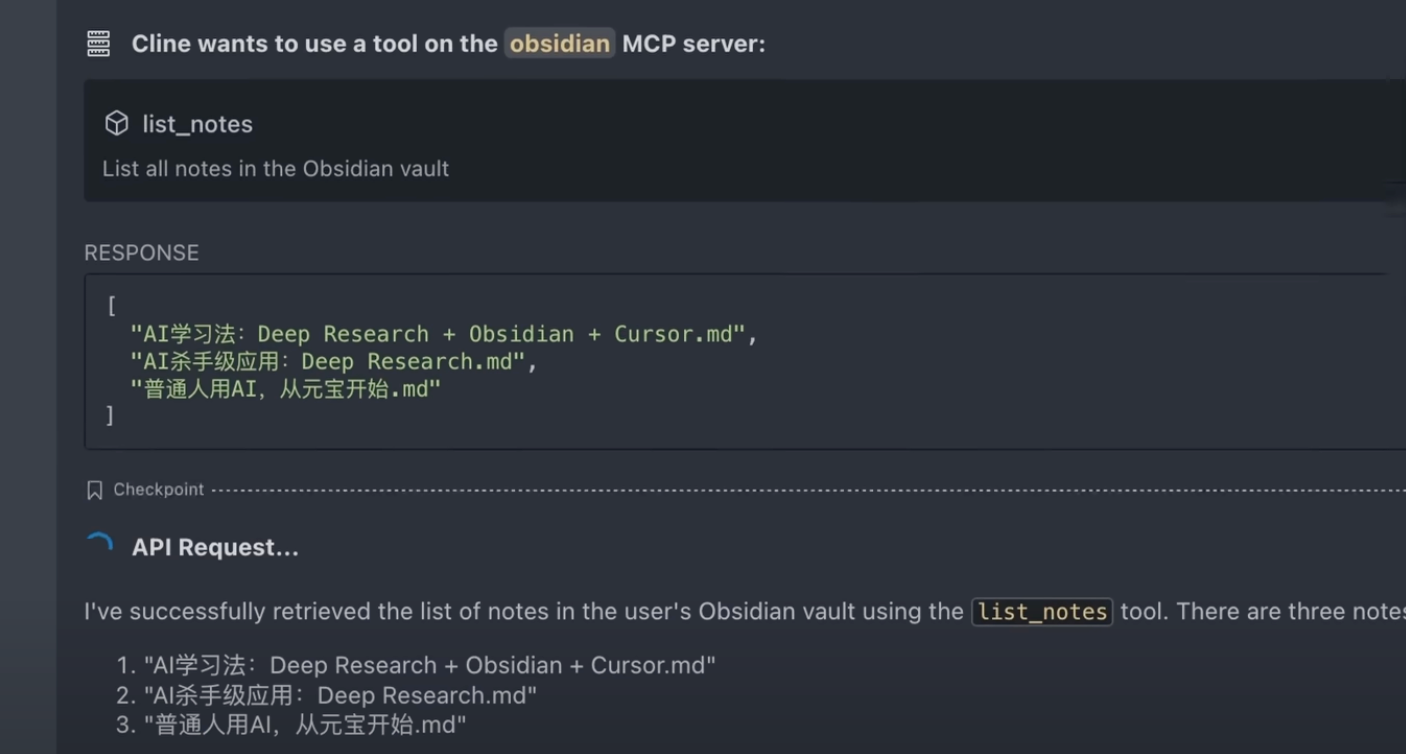Click the tool description "List all notes" text
The image size is (1406, 754).
tap(275, 169)
